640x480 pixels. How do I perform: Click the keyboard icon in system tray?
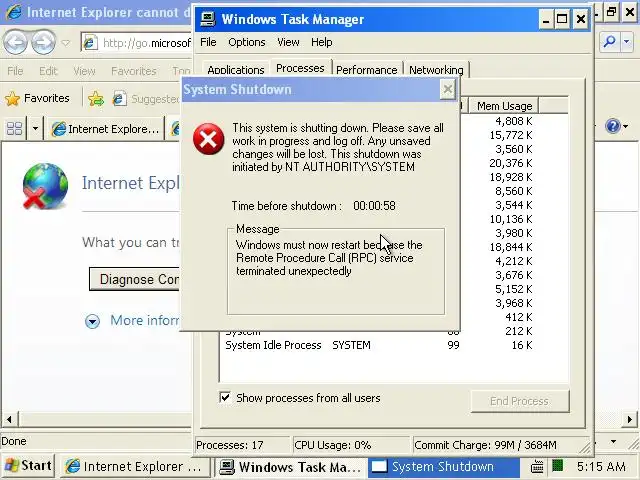point(537,467)
